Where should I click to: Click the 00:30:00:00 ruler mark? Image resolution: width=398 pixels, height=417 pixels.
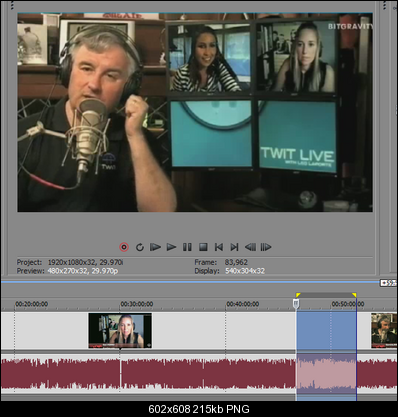click(137, 304)
